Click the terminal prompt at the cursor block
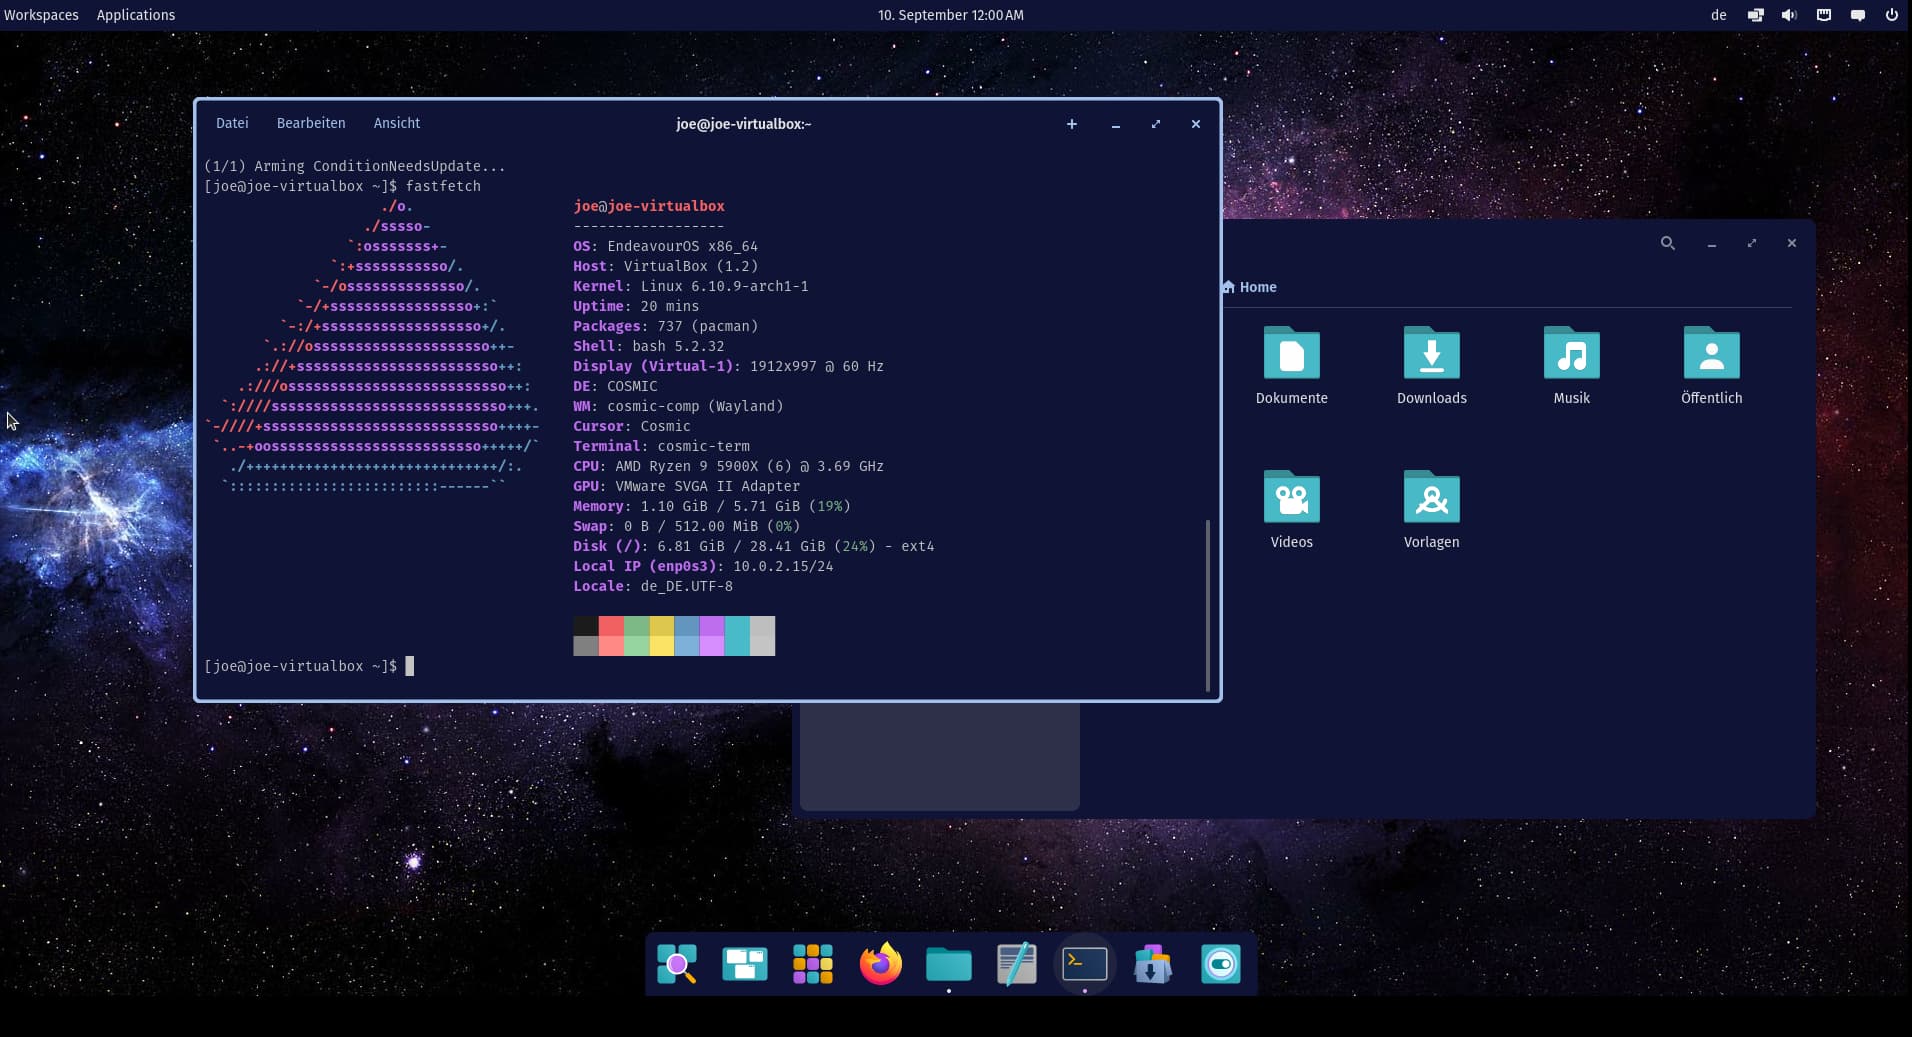The height and width of the screenshot is (1037, 1912). [409, 666]
